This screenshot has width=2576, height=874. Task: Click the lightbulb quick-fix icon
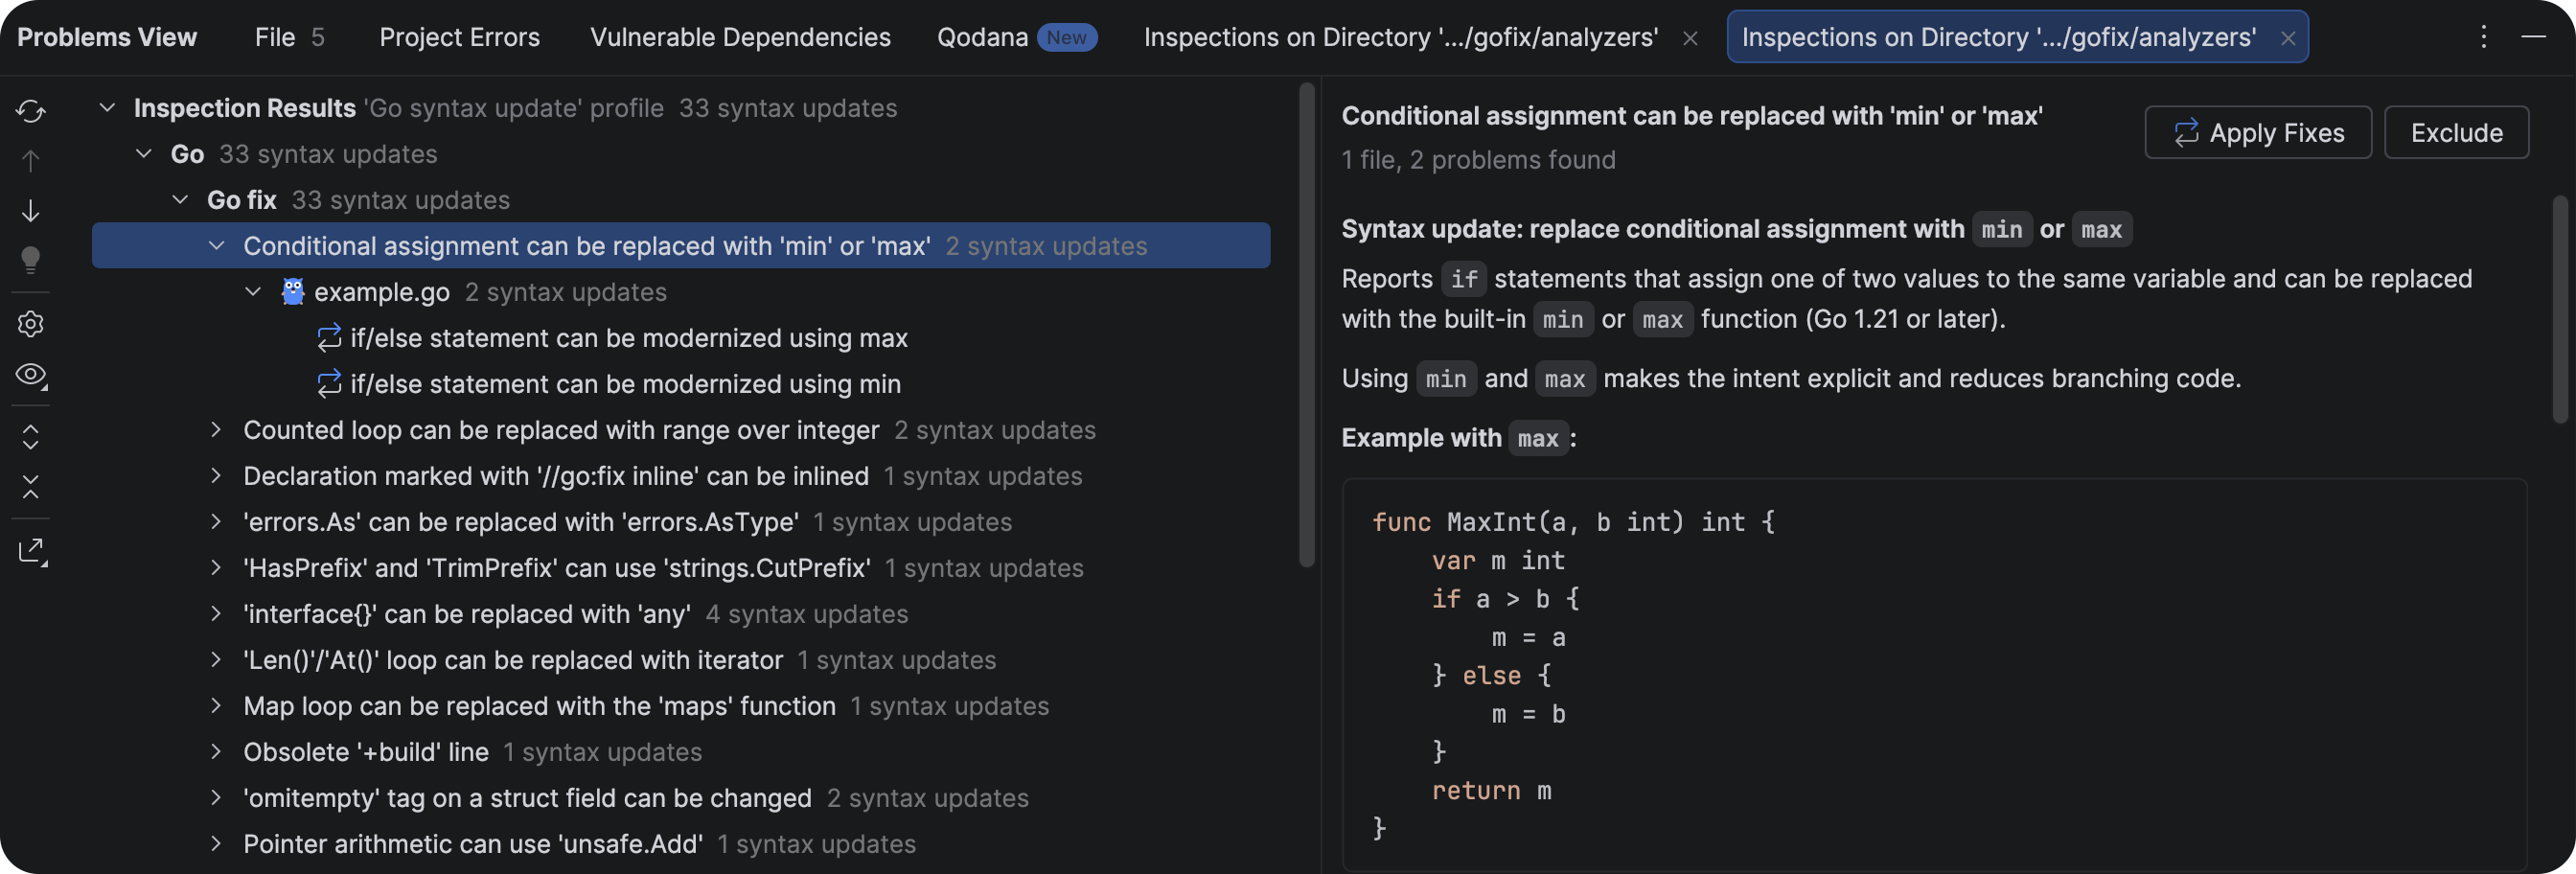point(31,260)
